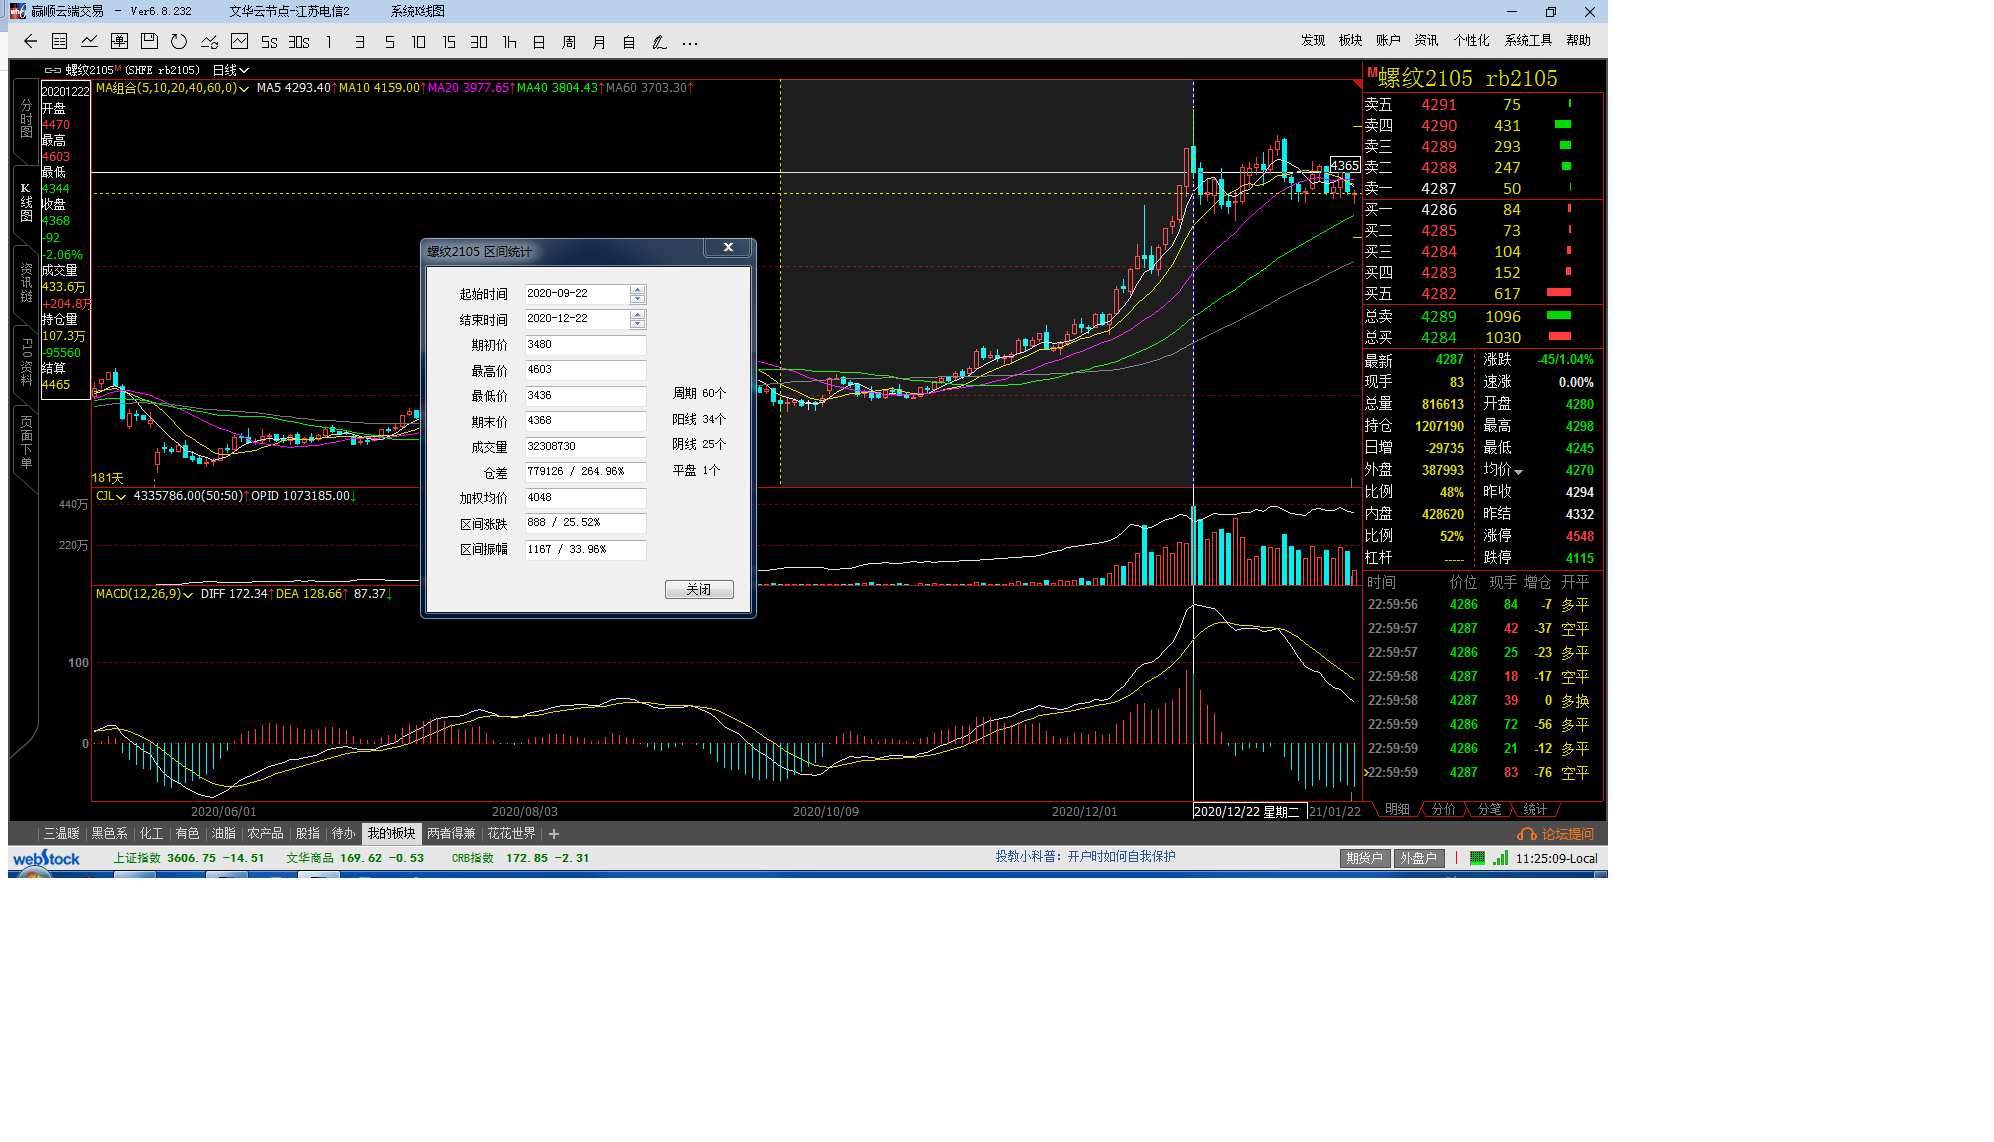Image resolution: width=1994 pixels, height=1142 pixels.
Task: Expand MA组合 indicator dropdown
Action: pyautogui.click(x=244, y=88)
